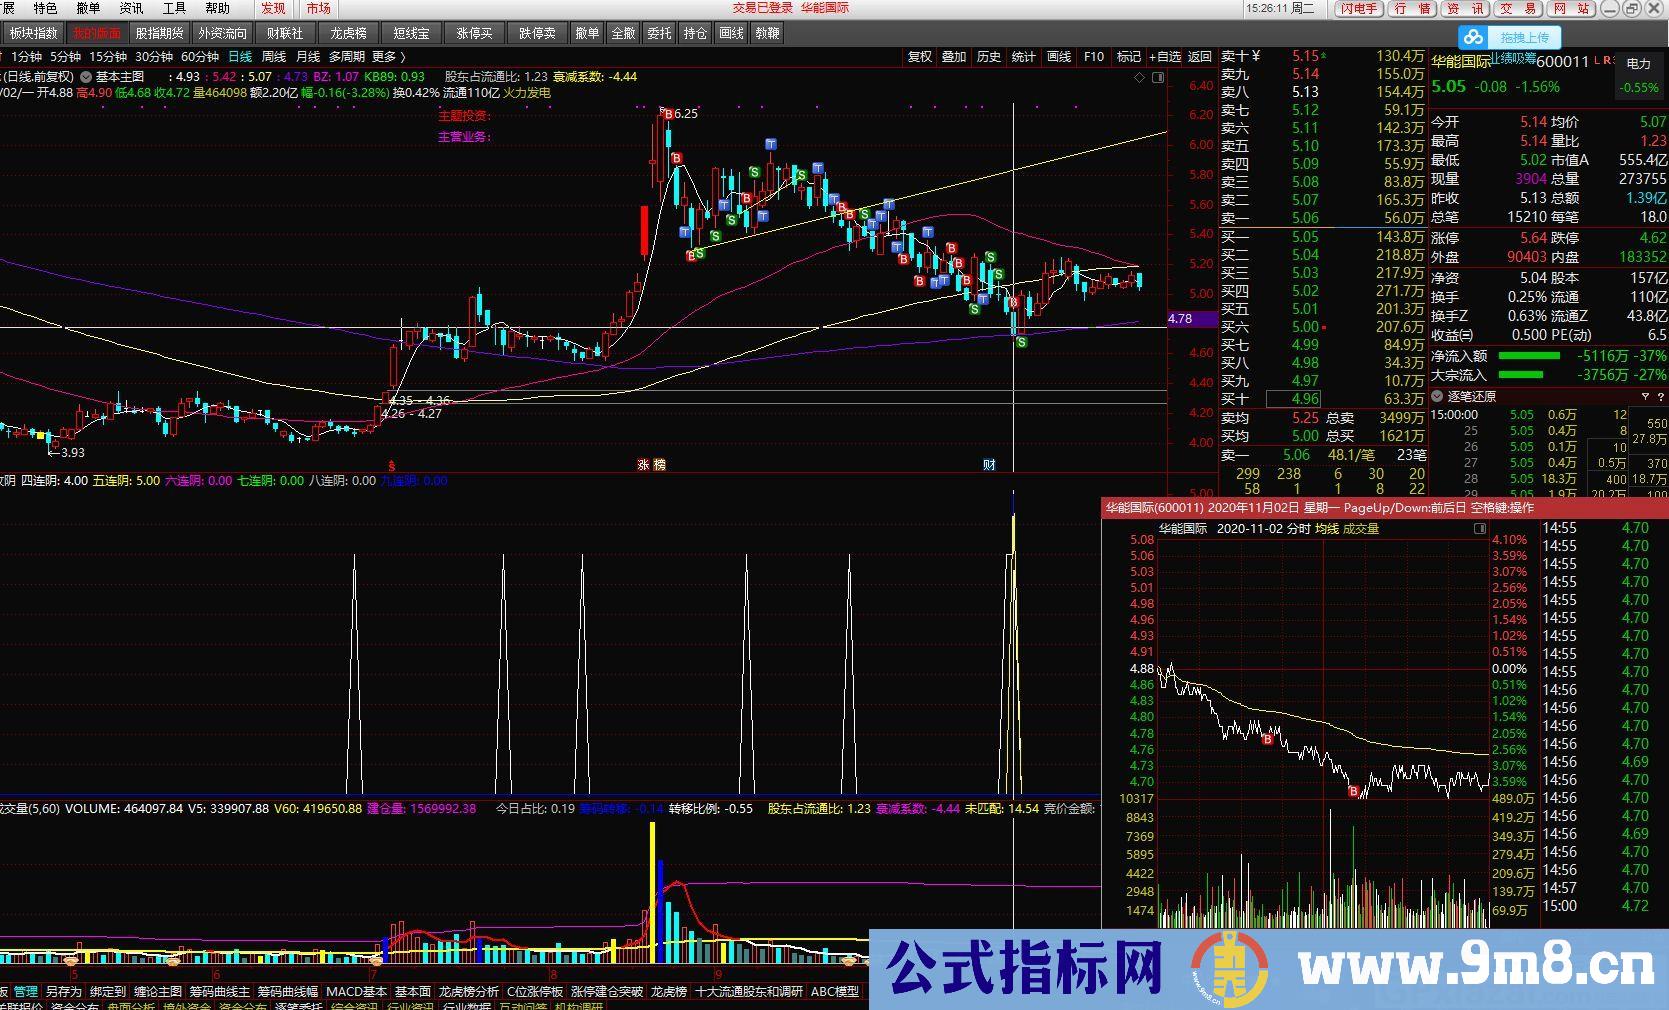
Task: Select the 60分钟 timeframe
Action: click(200, 57)
